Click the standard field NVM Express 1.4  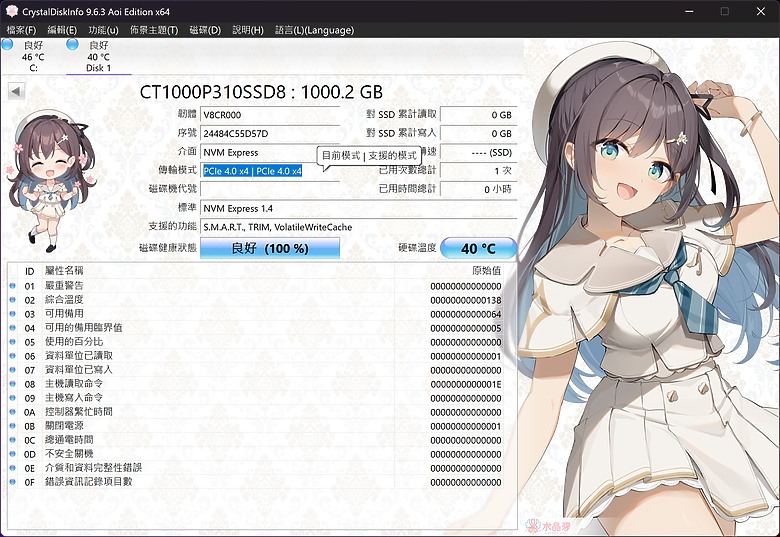click(358, 208)
